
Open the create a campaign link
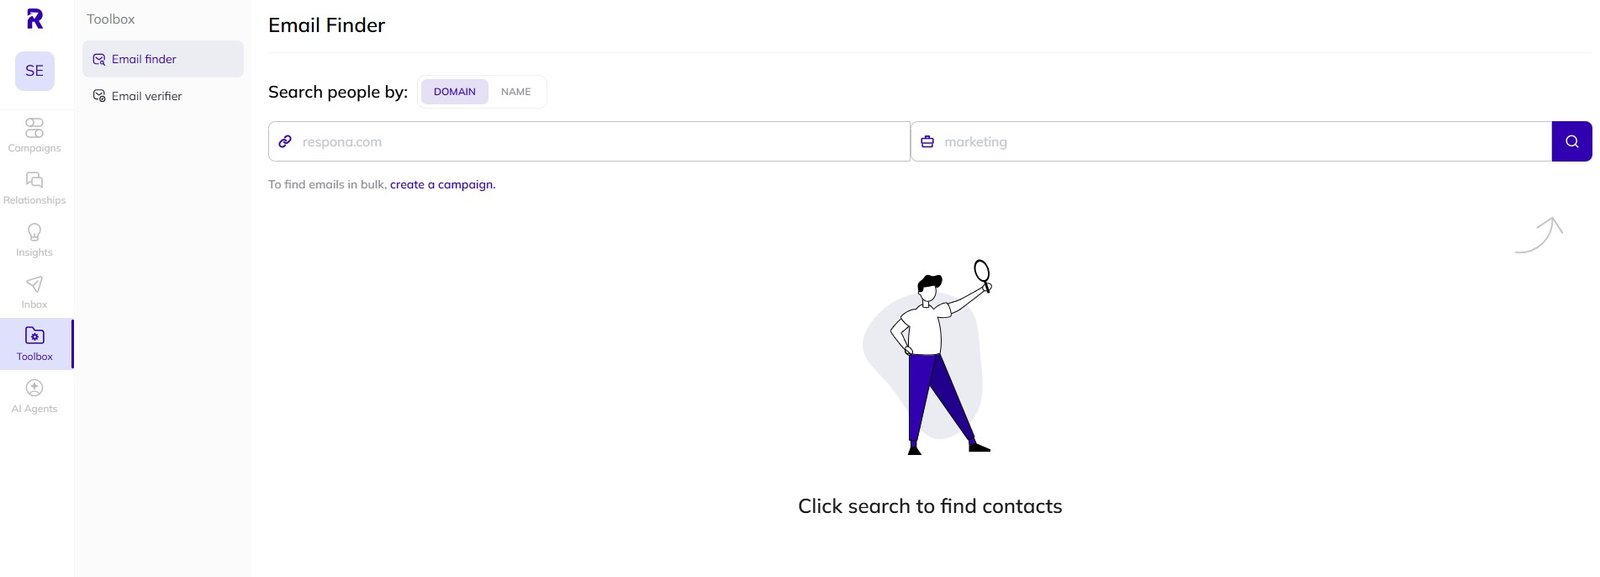442,184
